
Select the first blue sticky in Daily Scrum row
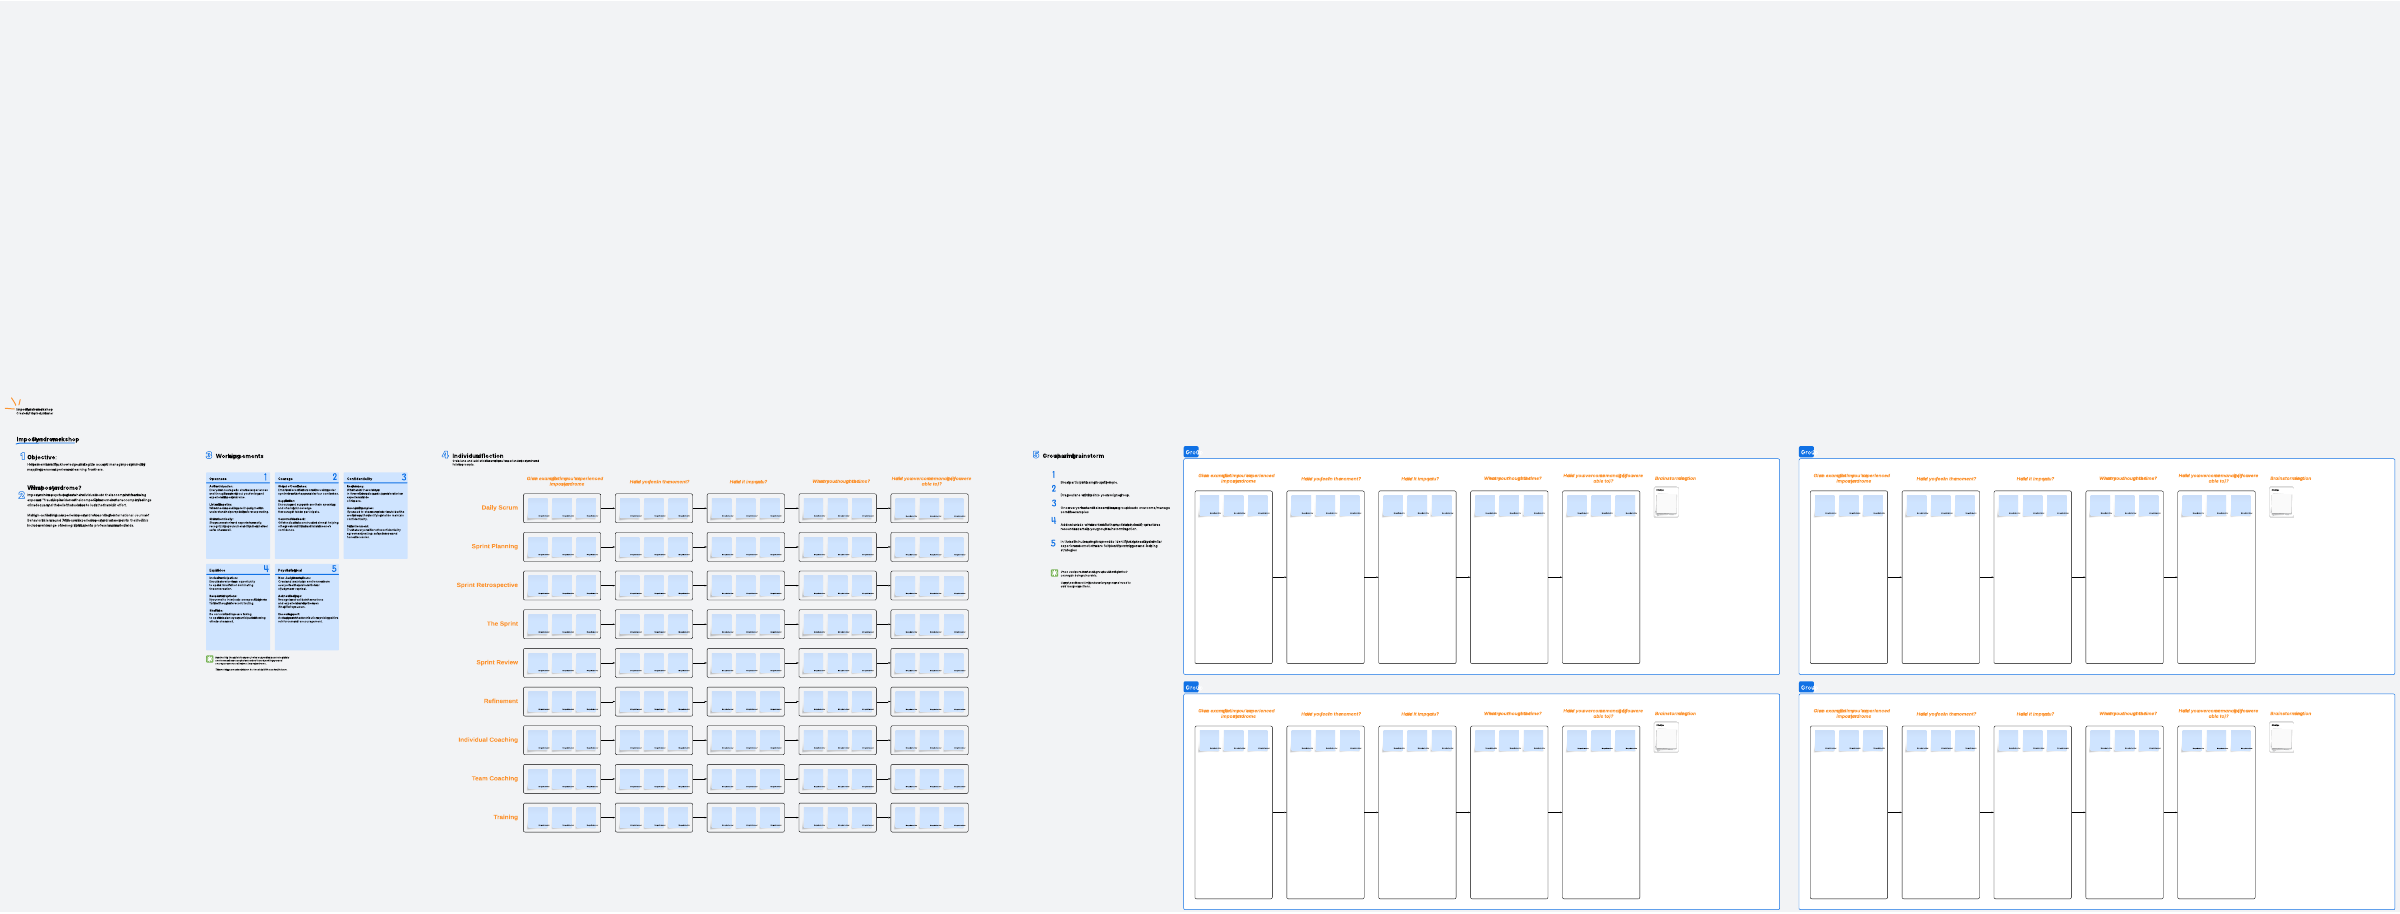[538, 508]
